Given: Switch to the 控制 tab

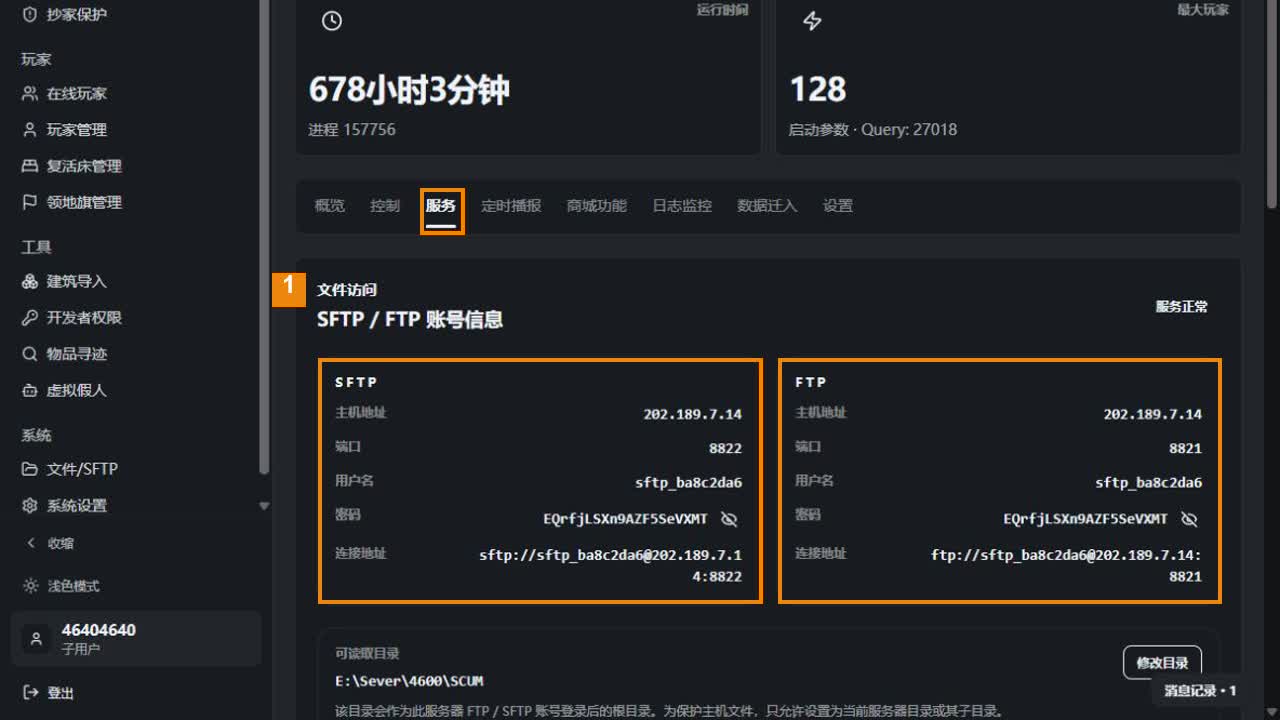Looking at the screenshot, I should (385, 206).
